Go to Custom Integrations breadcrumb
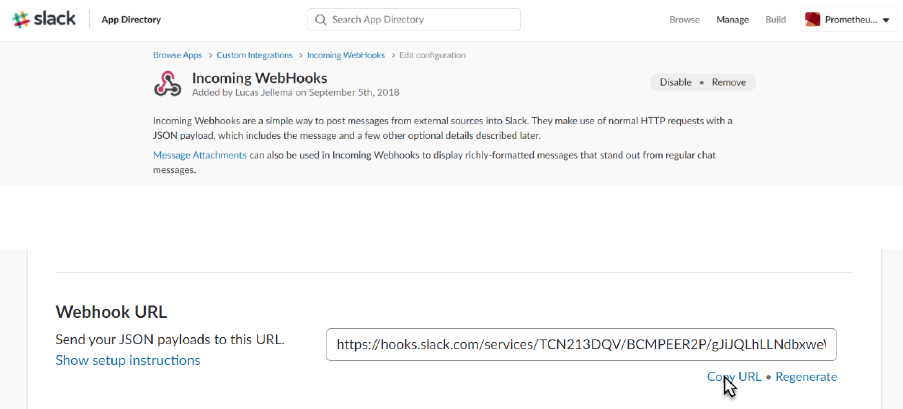Screen dimensions: 903x409 (x=254, y=55)
